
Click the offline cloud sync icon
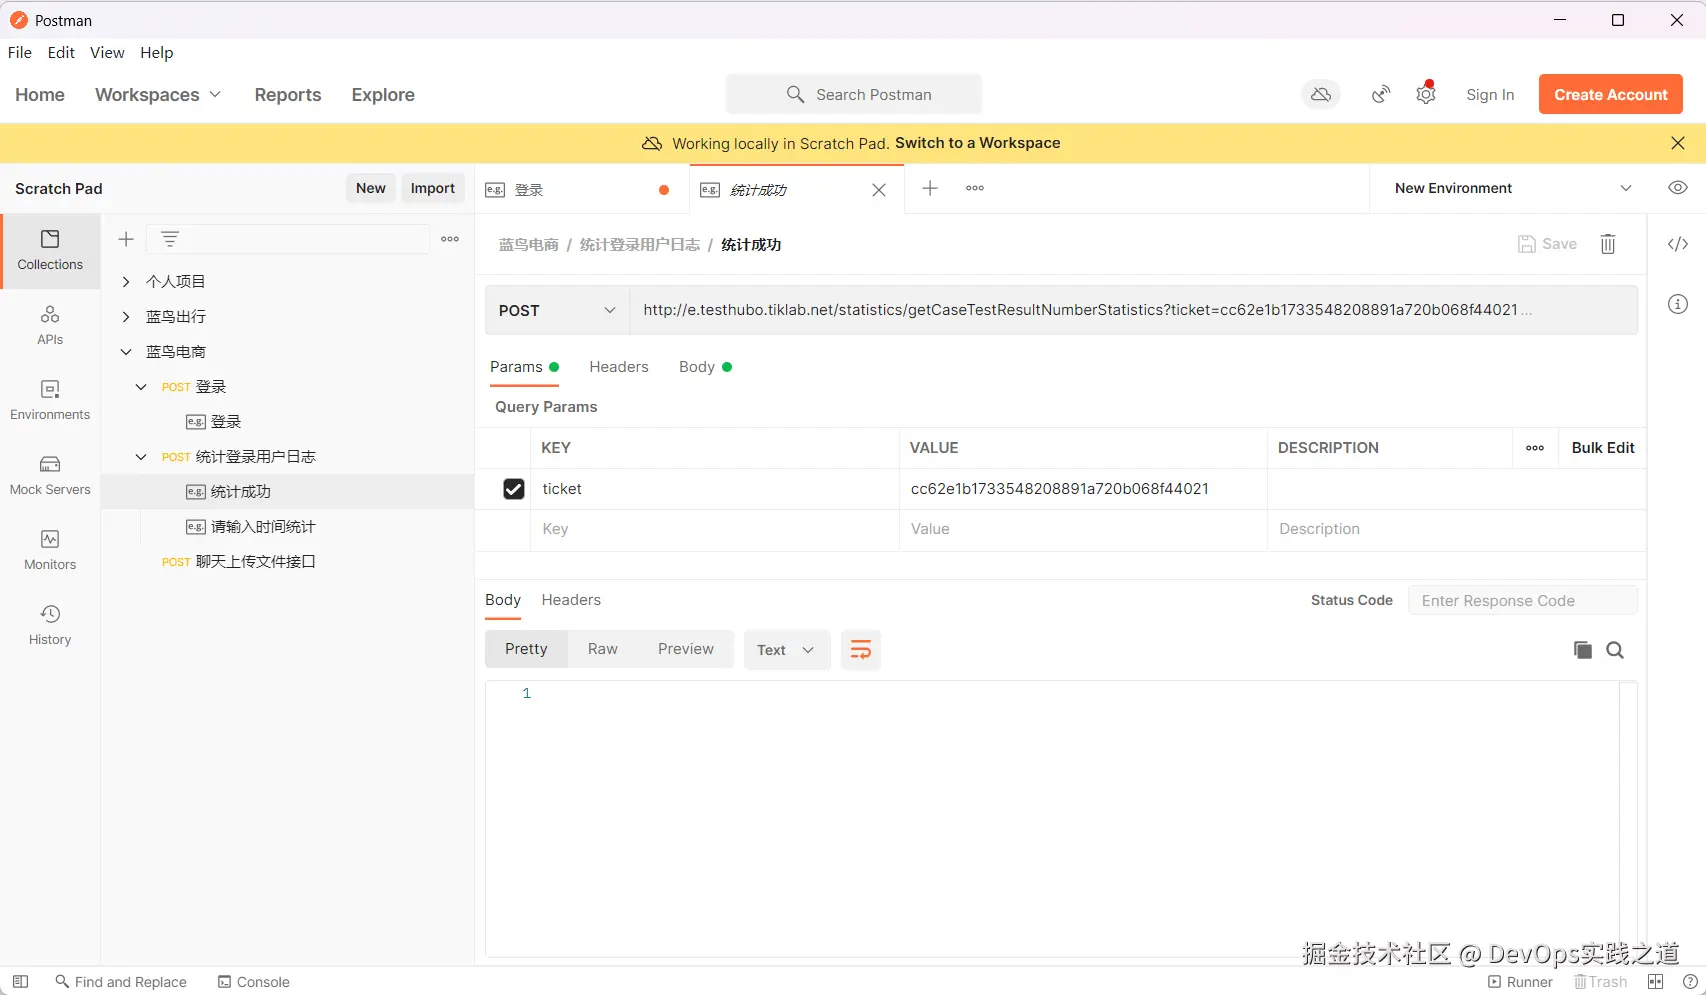[1321, 94]
